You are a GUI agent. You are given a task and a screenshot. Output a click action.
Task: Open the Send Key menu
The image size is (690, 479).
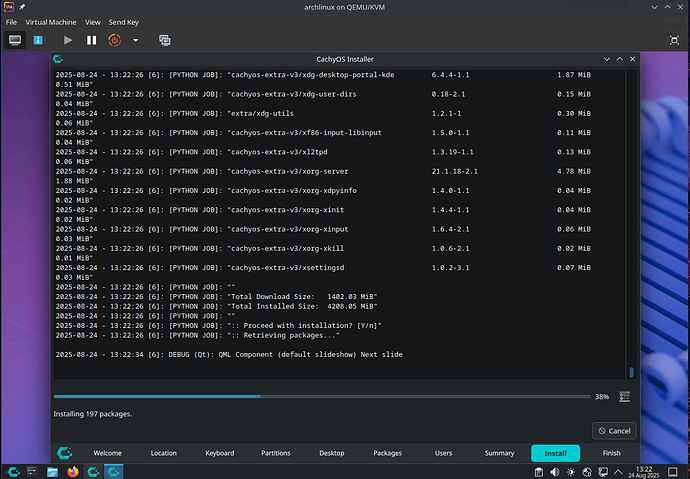(x=124, y=22)
